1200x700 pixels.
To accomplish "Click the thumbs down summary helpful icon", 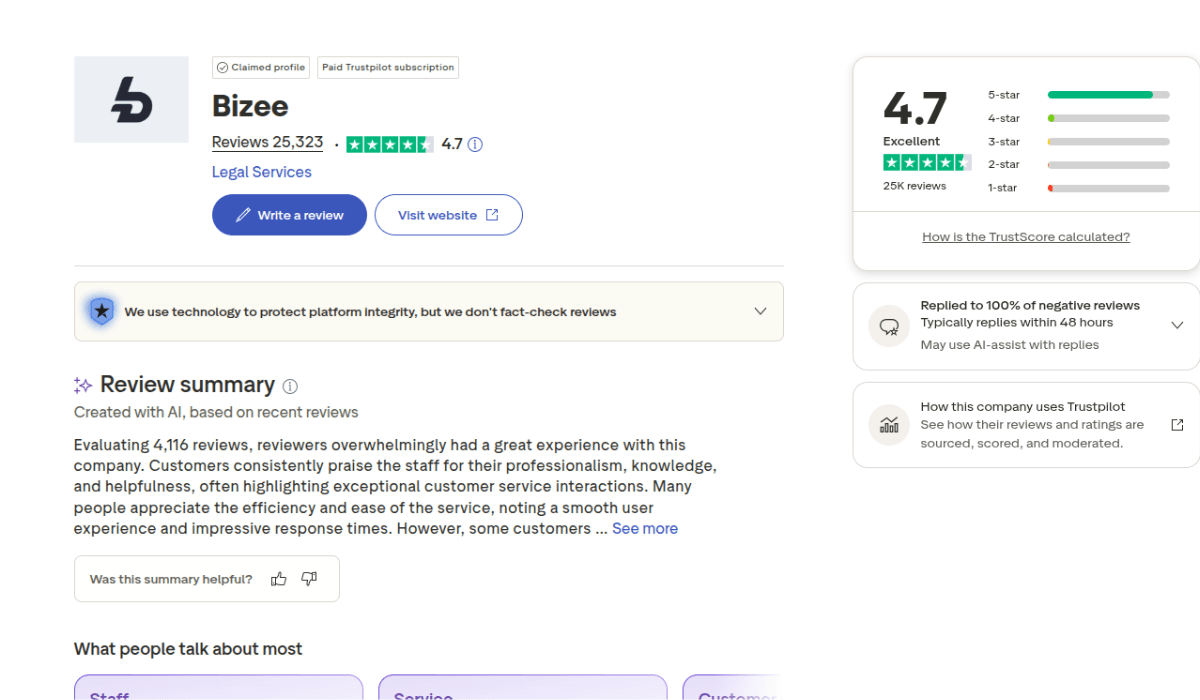I will point(309,579).
